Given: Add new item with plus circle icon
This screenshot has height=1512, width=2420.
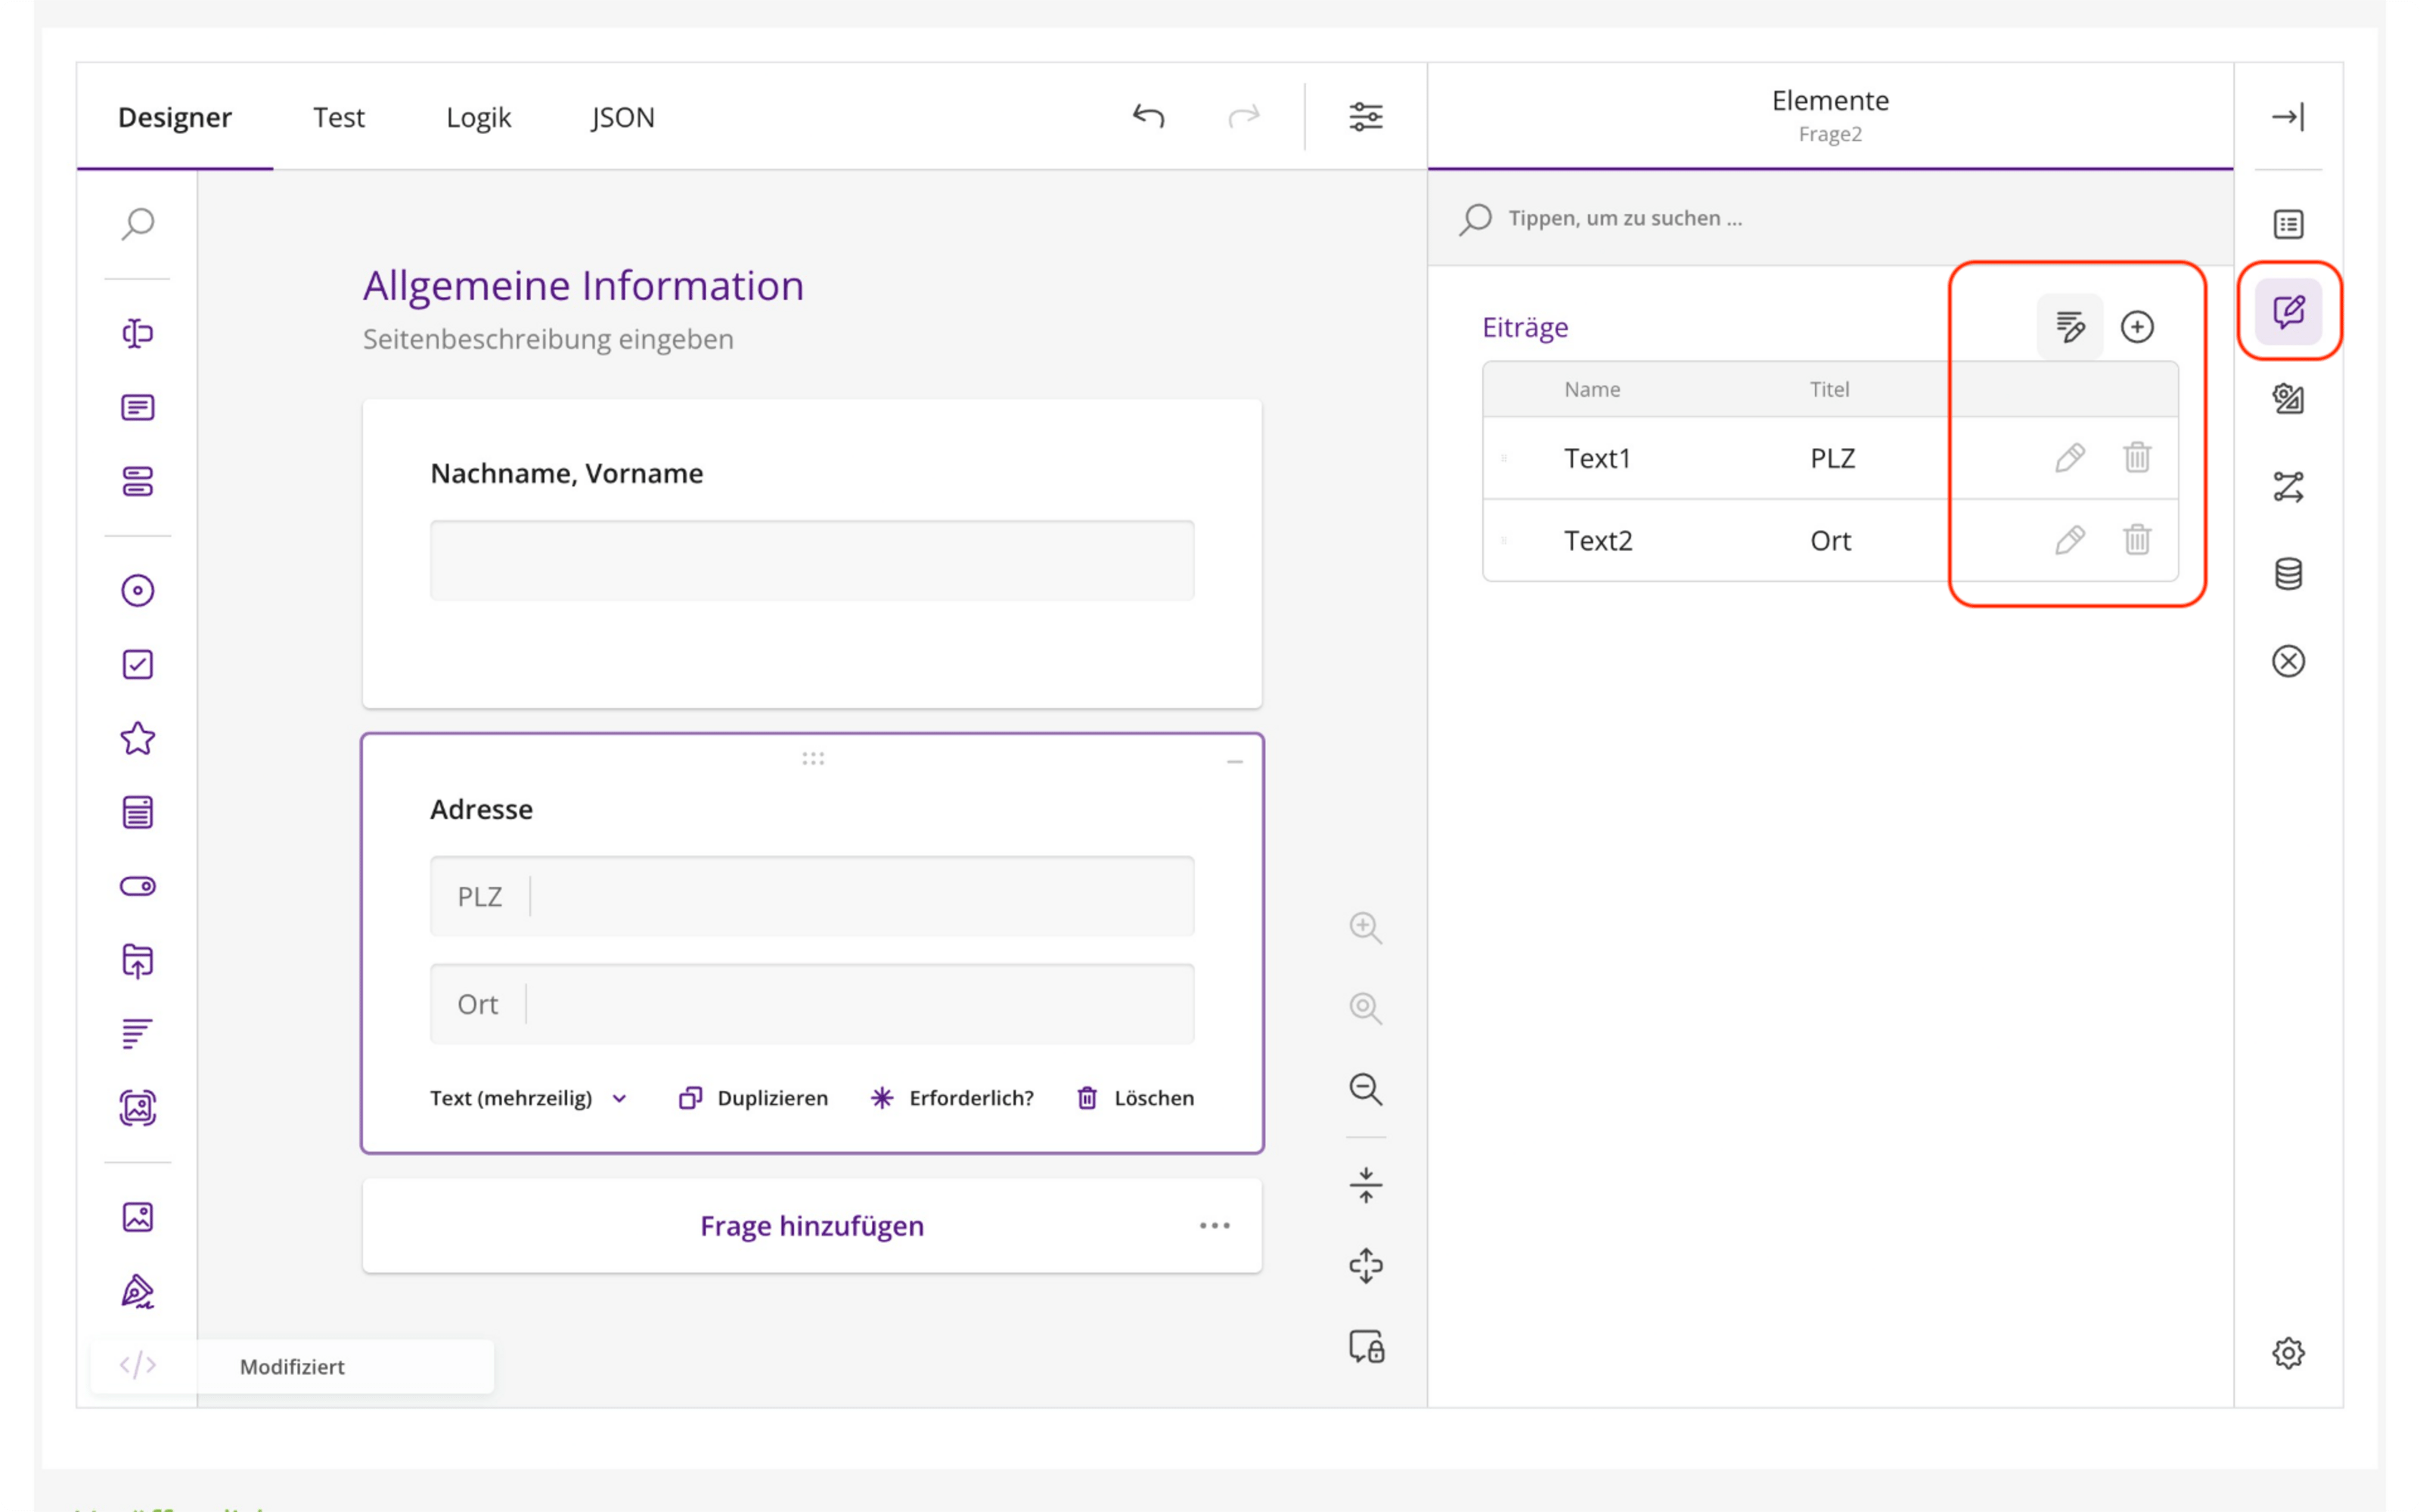Looking at the screenshot, I should (x=2137, y=327).
